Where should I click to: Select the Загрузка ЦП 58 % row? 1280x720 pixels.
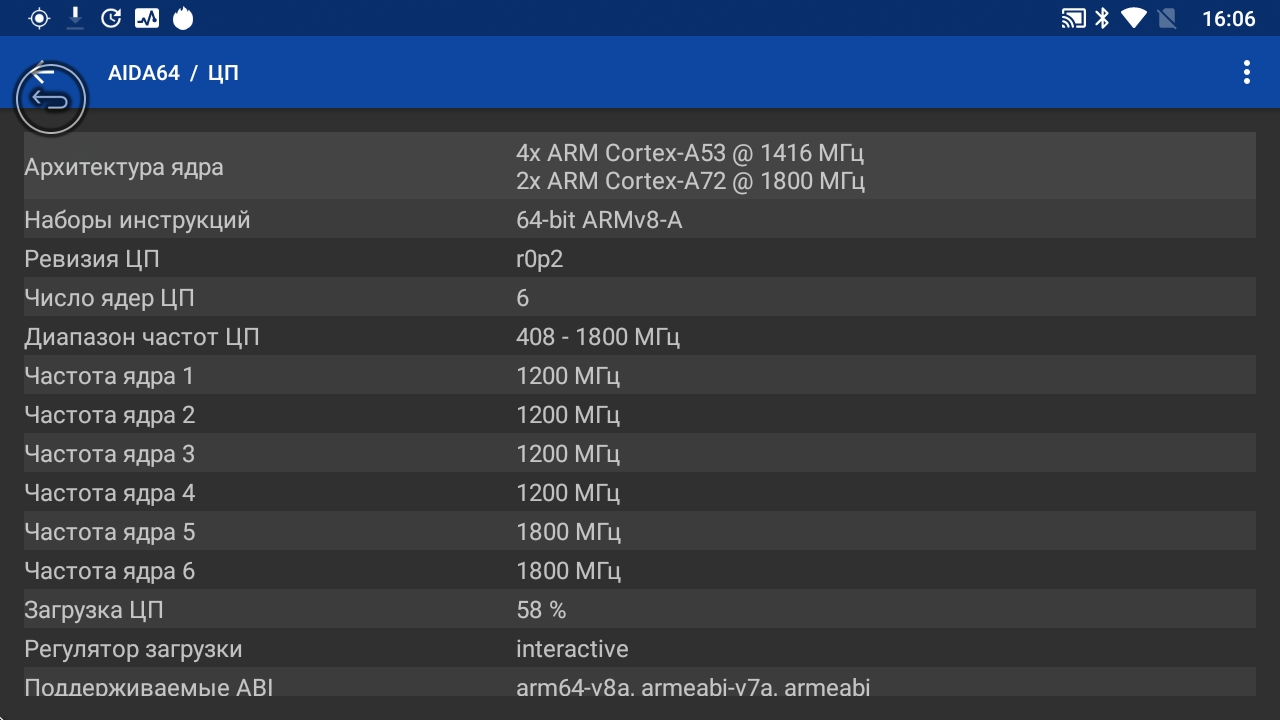point(640,610)
